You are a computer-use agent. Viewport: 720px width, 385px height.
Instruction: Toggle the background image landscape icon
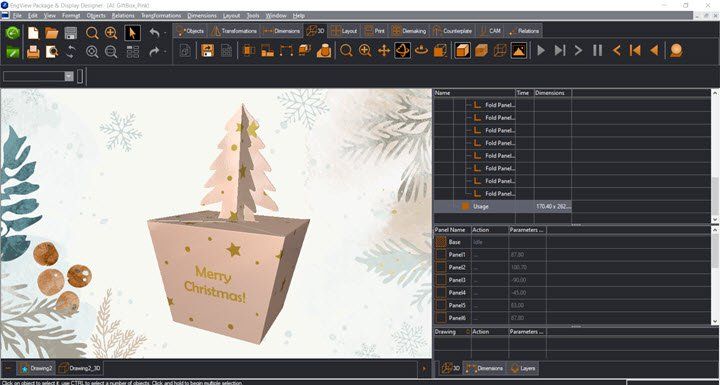click(519, 50)
